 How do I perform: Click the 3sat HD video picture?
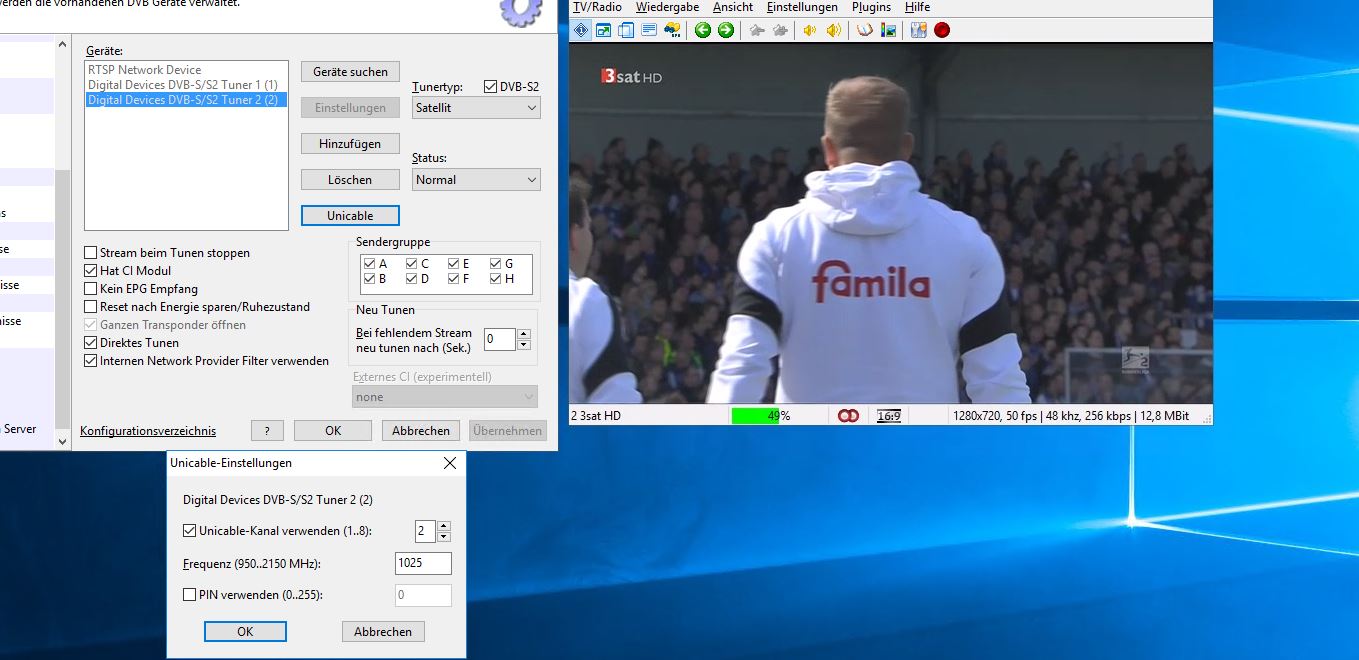[x=890, y=222]
